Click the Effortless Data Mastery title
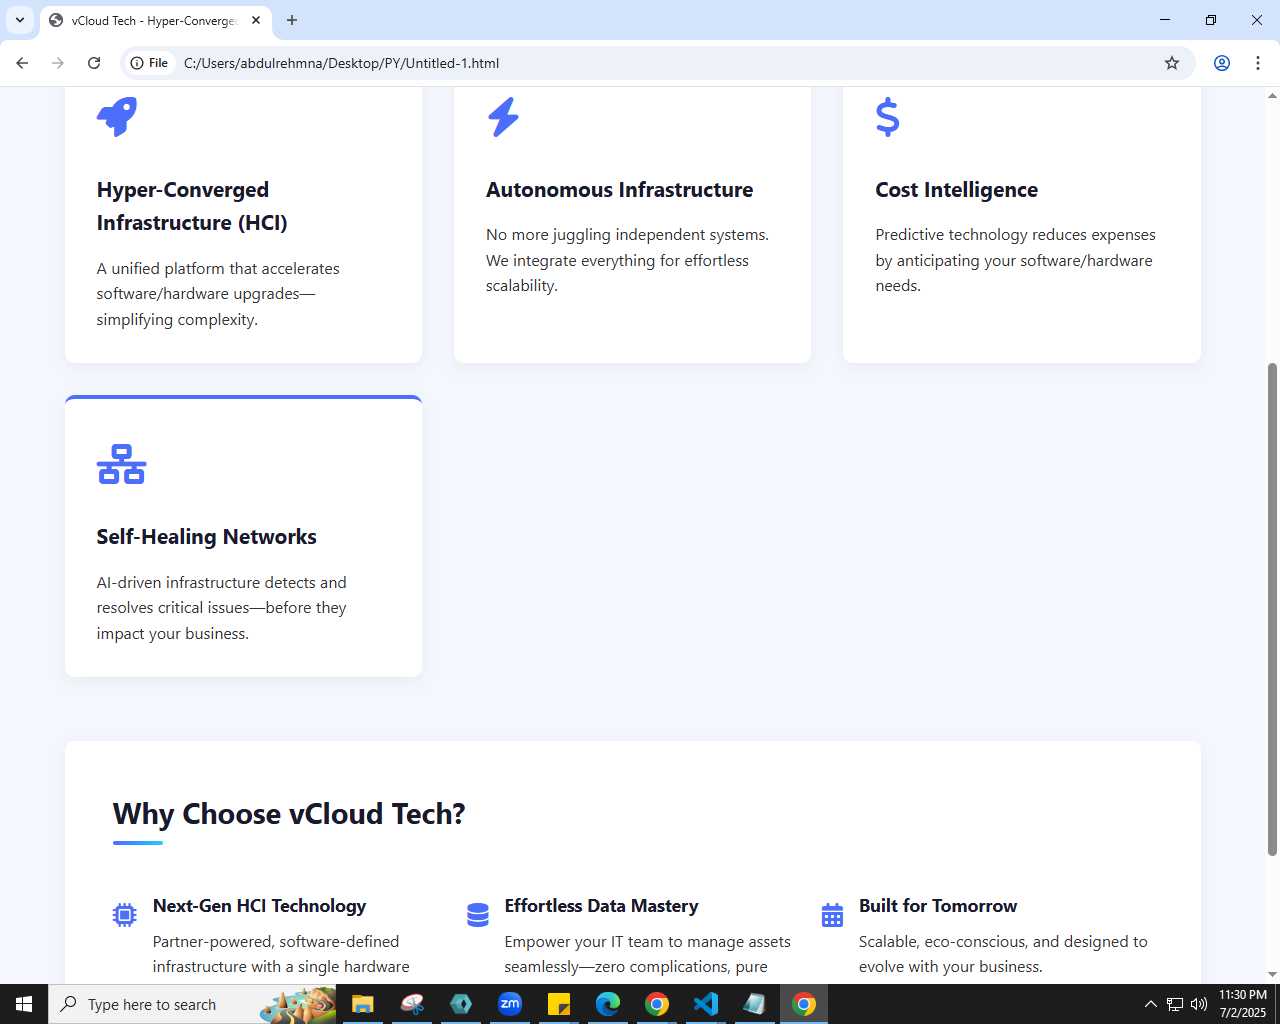The width and height of the screenshot is (1280, 1024). [x=601, y=906]
